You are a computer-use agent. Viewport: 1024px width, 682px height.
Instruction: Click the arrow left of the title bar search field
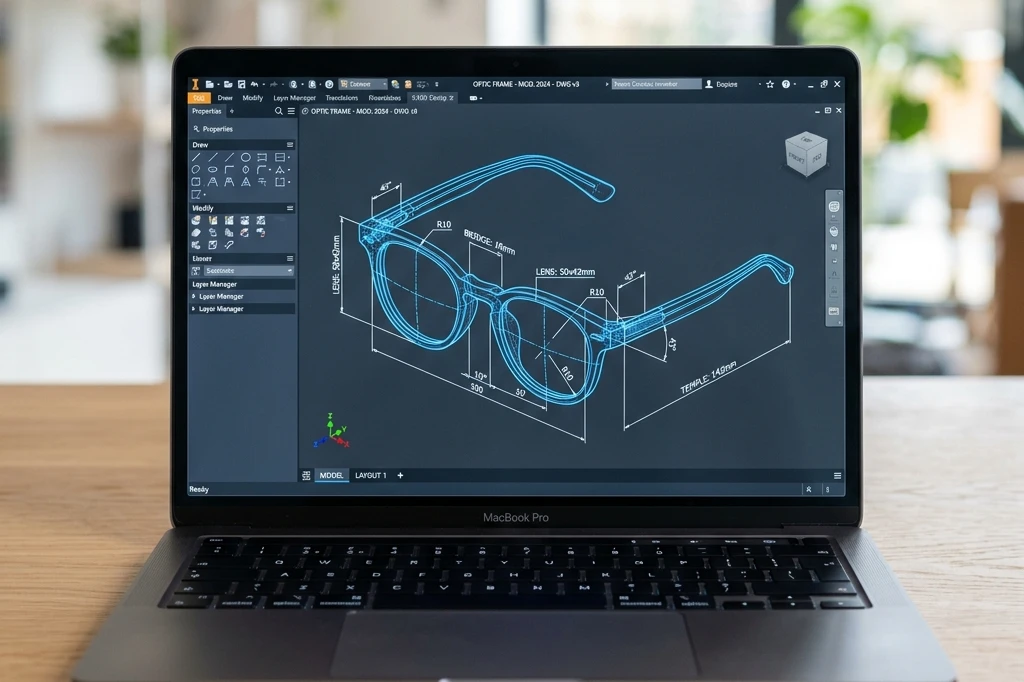[x=607, y=84]
